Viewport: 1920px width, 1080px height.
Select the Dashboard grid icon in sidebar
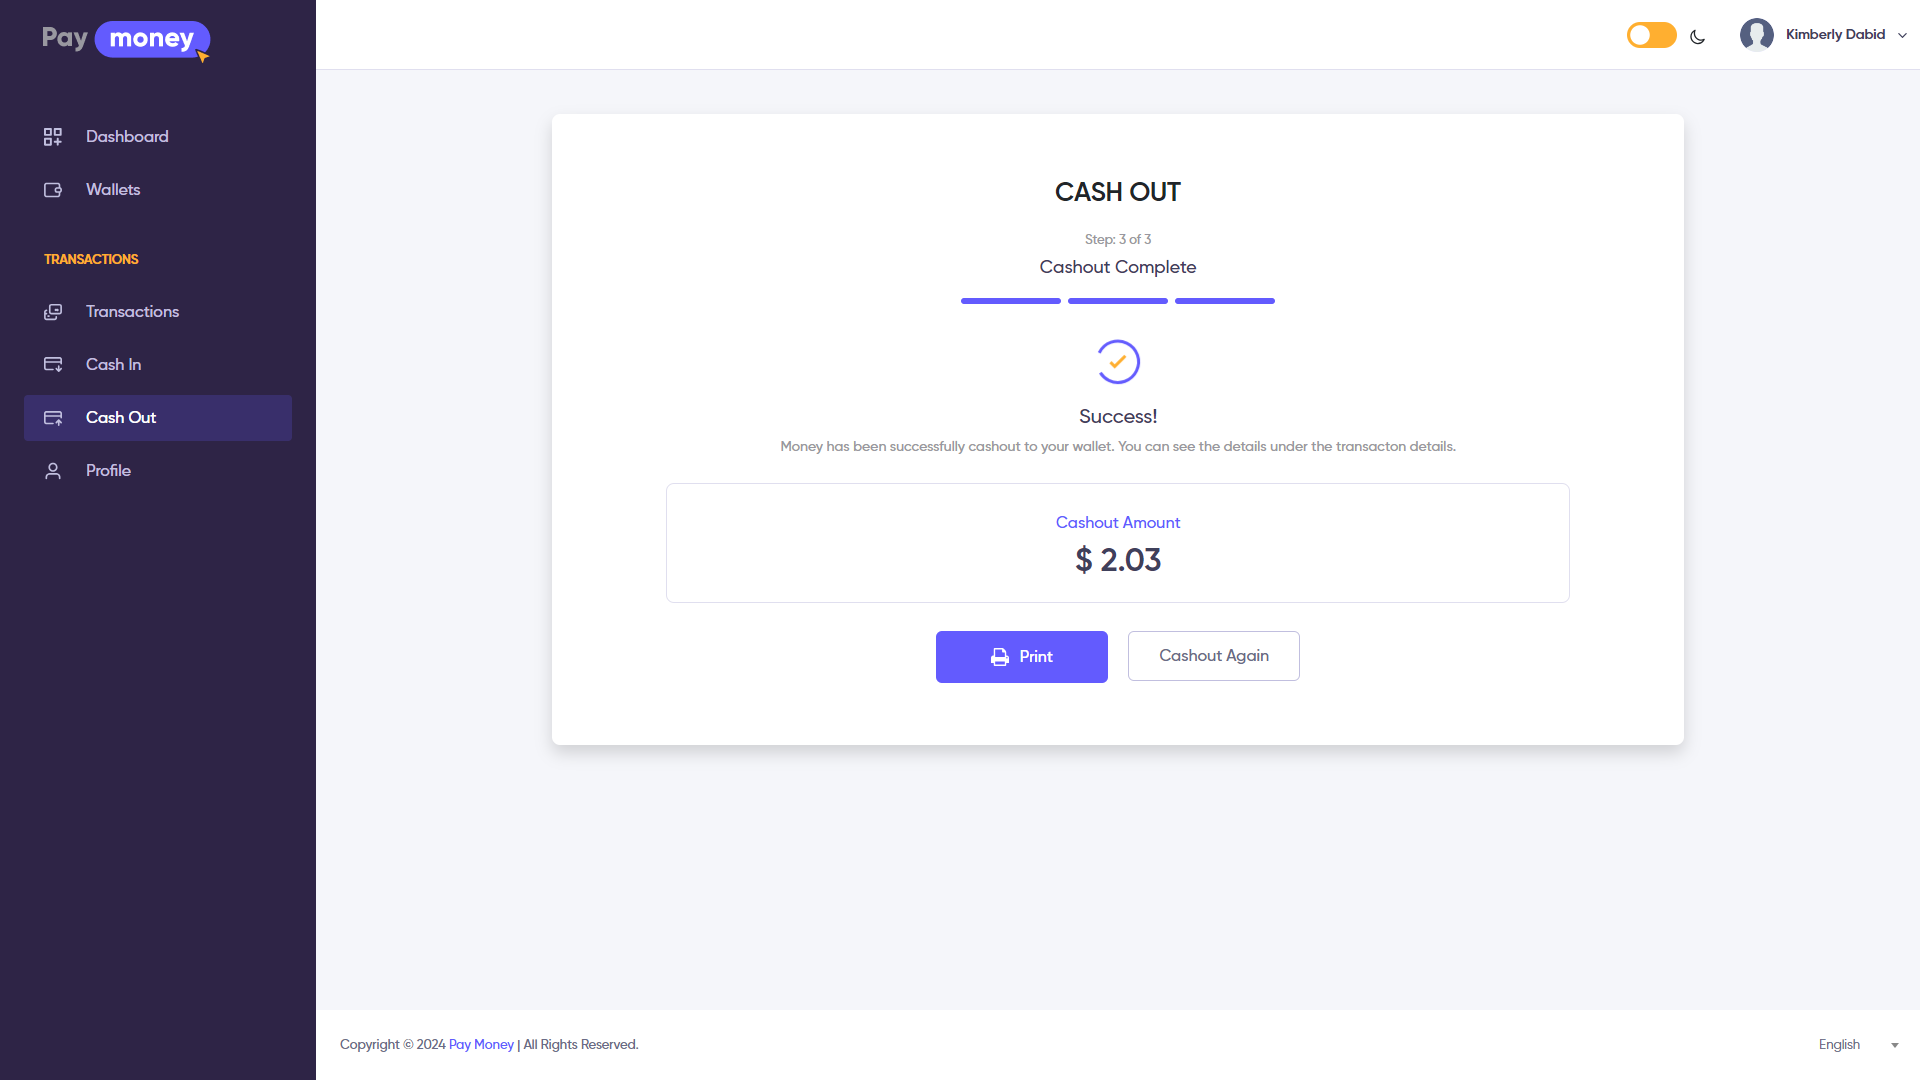pyautogui.click(x=53, y=137)
